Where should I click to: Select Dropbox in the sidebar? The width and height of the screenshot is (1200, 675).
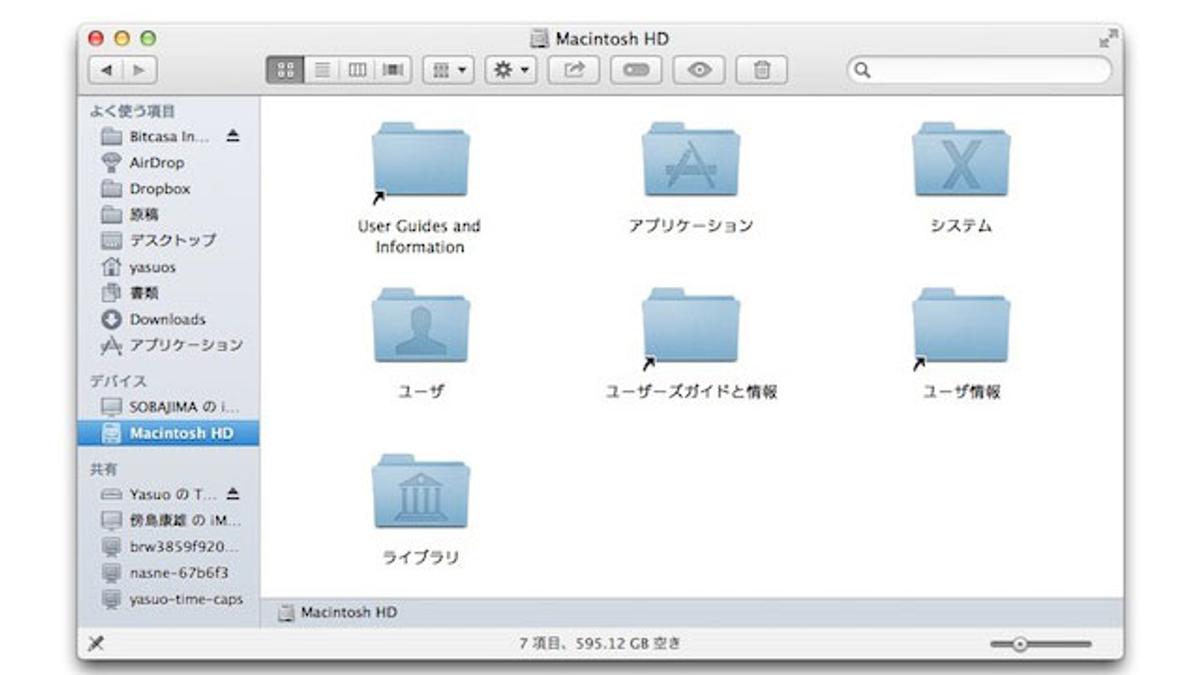[x=159, y=189]
